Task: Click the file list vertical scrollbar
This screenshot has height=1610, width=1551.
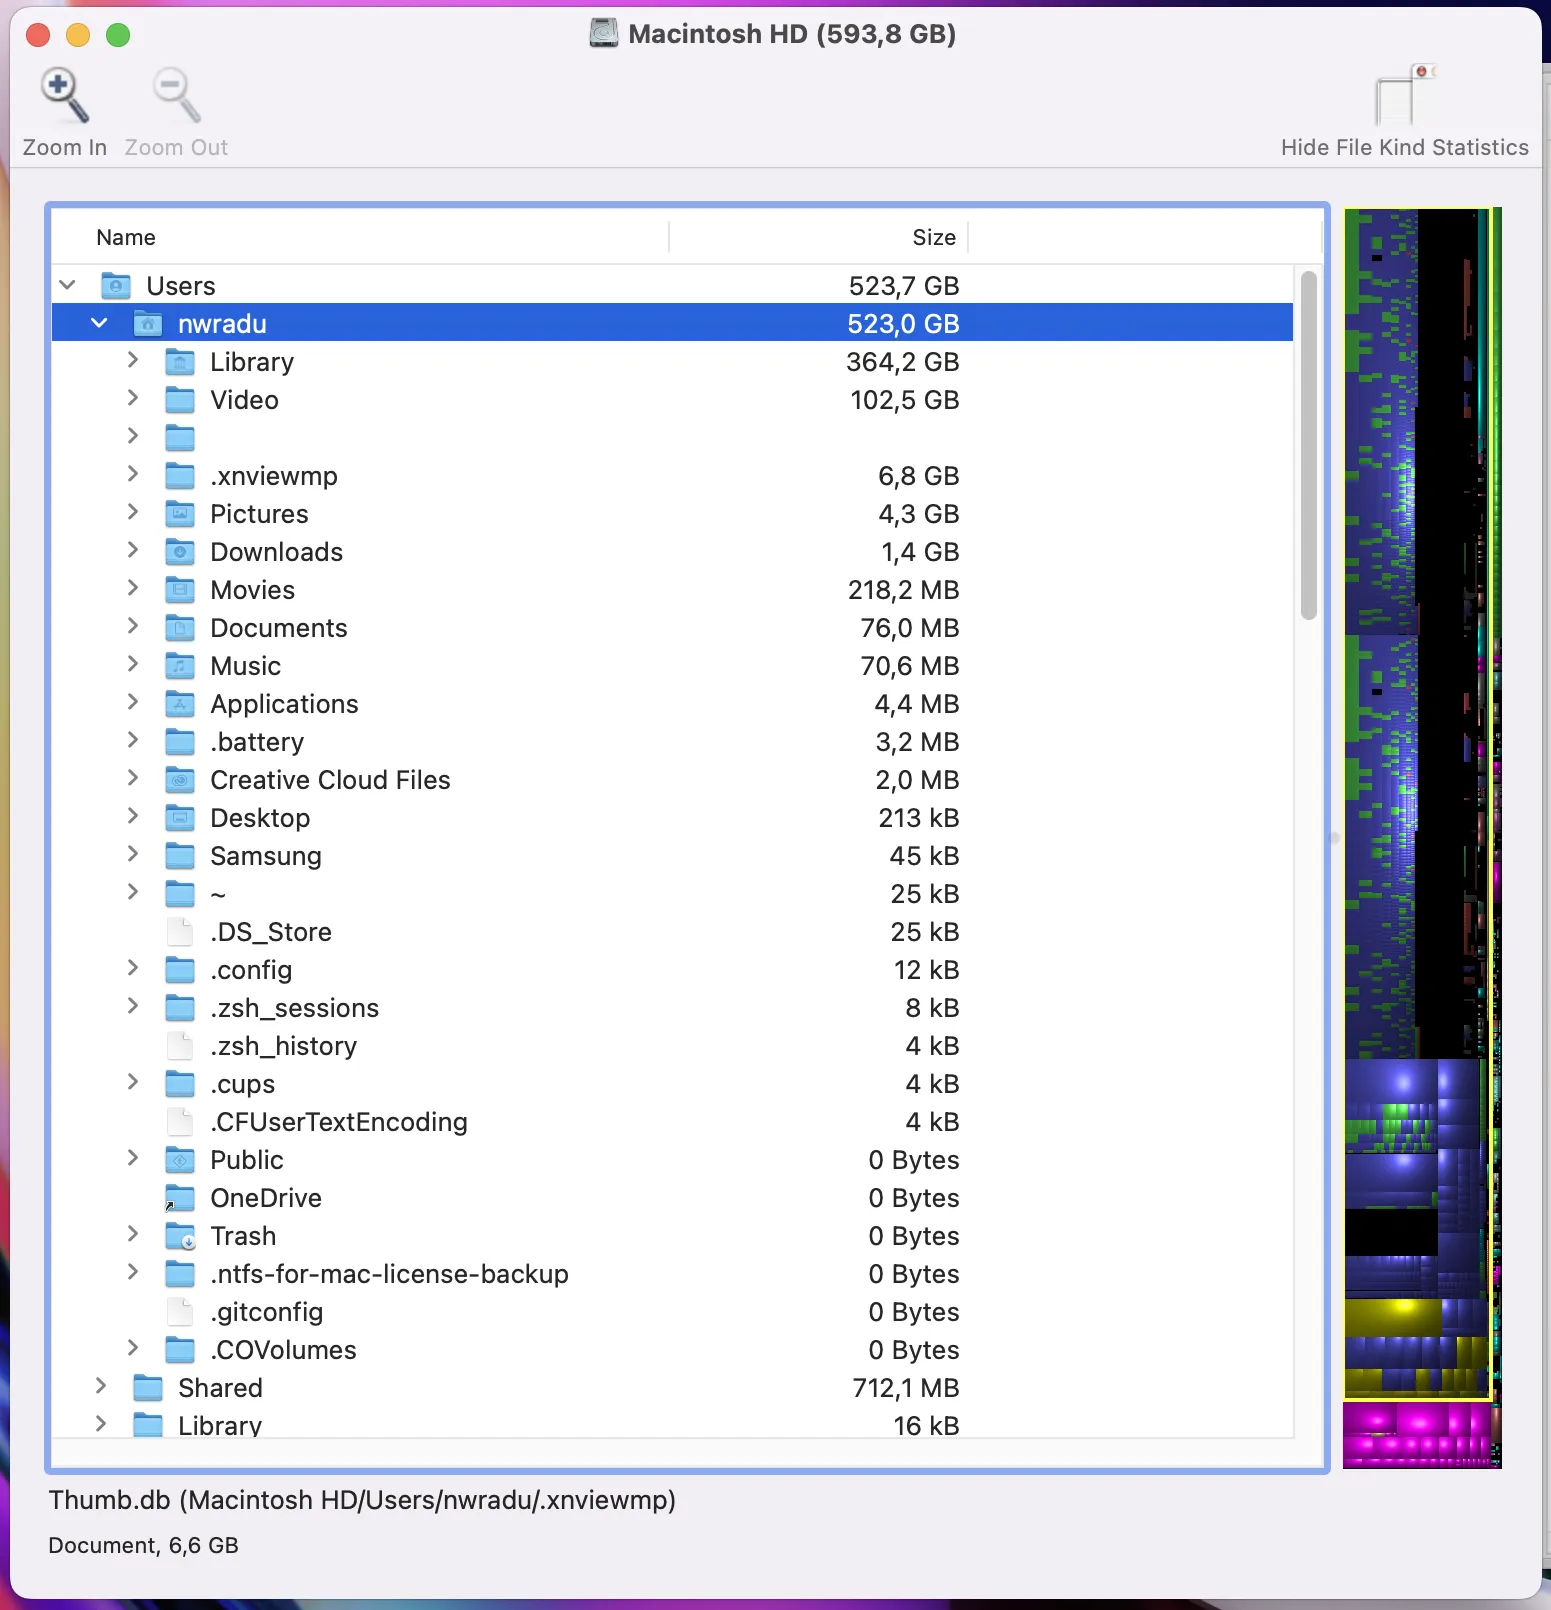Action: [1309, 445]
